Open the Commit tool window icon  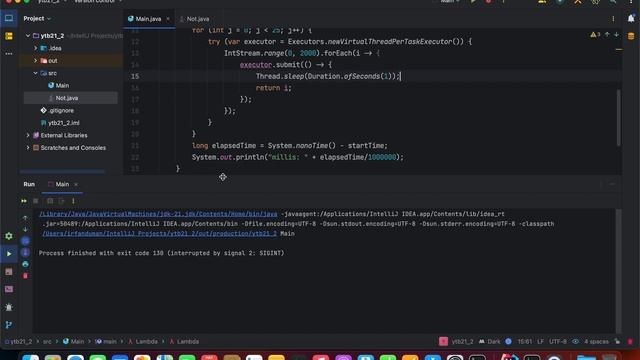[9, 36]
